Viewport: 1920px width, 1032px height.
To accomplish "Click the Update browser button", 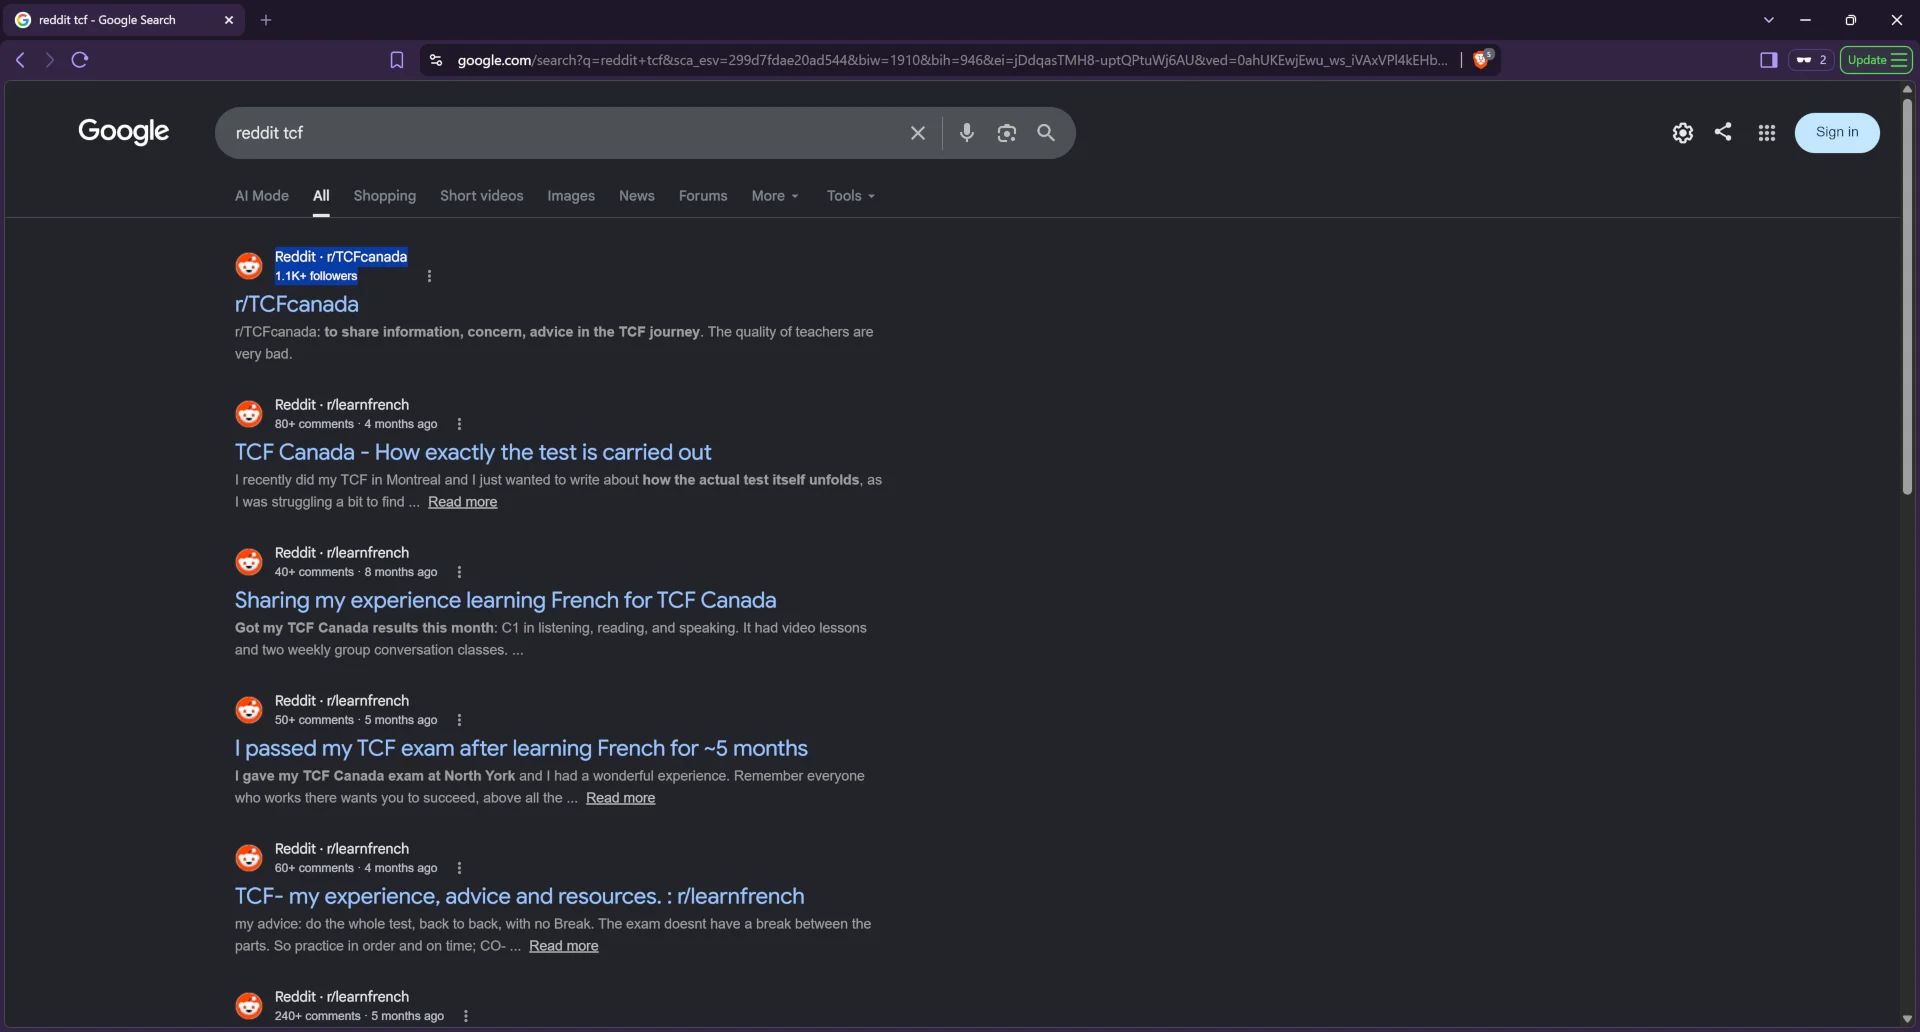I will click(x=1877, y=60).
